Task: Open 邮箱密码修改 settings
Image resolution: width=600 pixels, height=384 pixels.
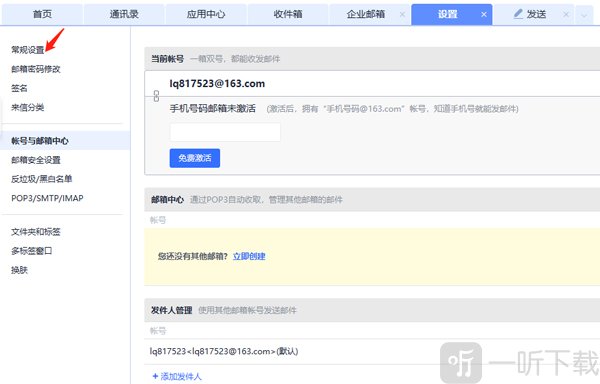Action: pyautogui.click(x=36, y=69)
